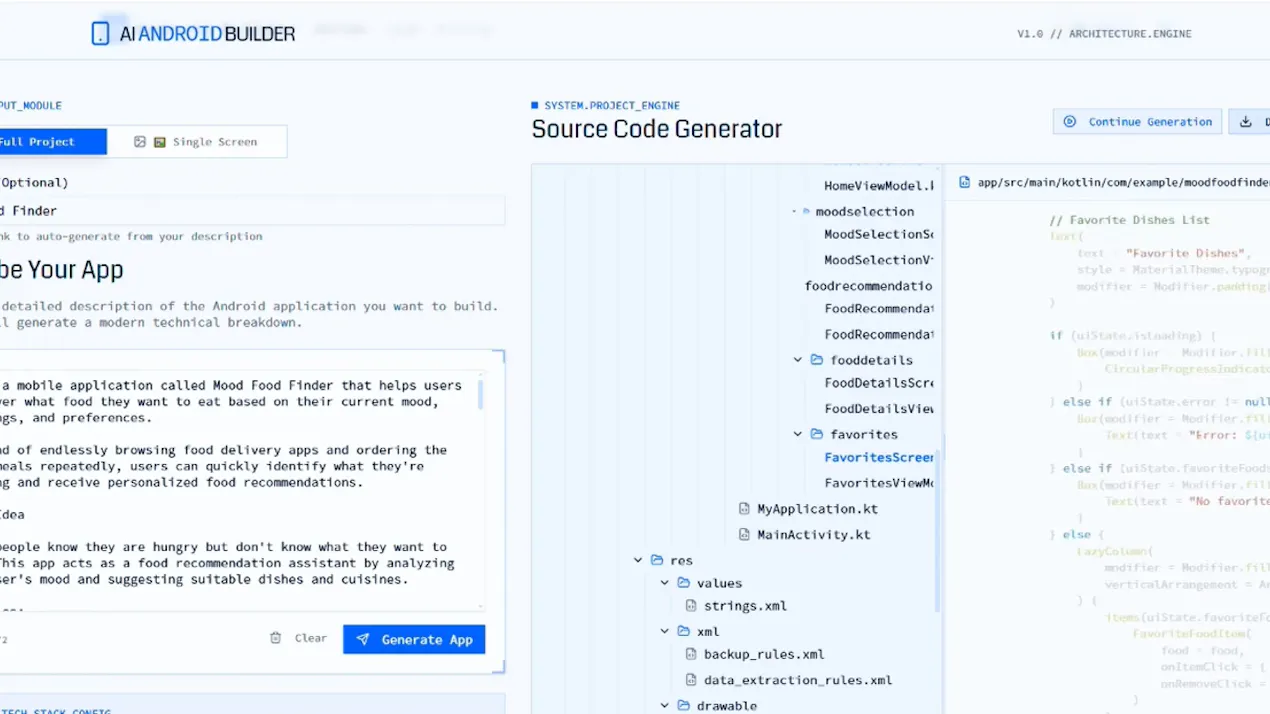1270x714 pixels.
Task: Collapse the values folder chevron
Action: click(x=665, y=583)
